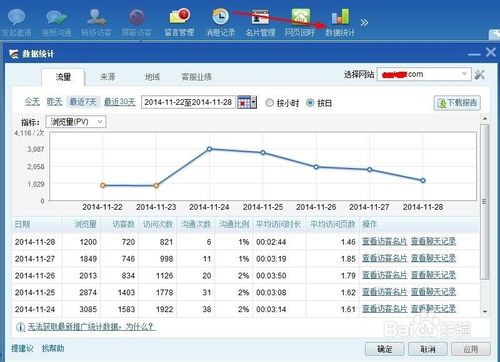Click the 发起邀请 invite icon
Image resolution: width=500 pixels, height=362 pixels.
[x=16, y=22]
